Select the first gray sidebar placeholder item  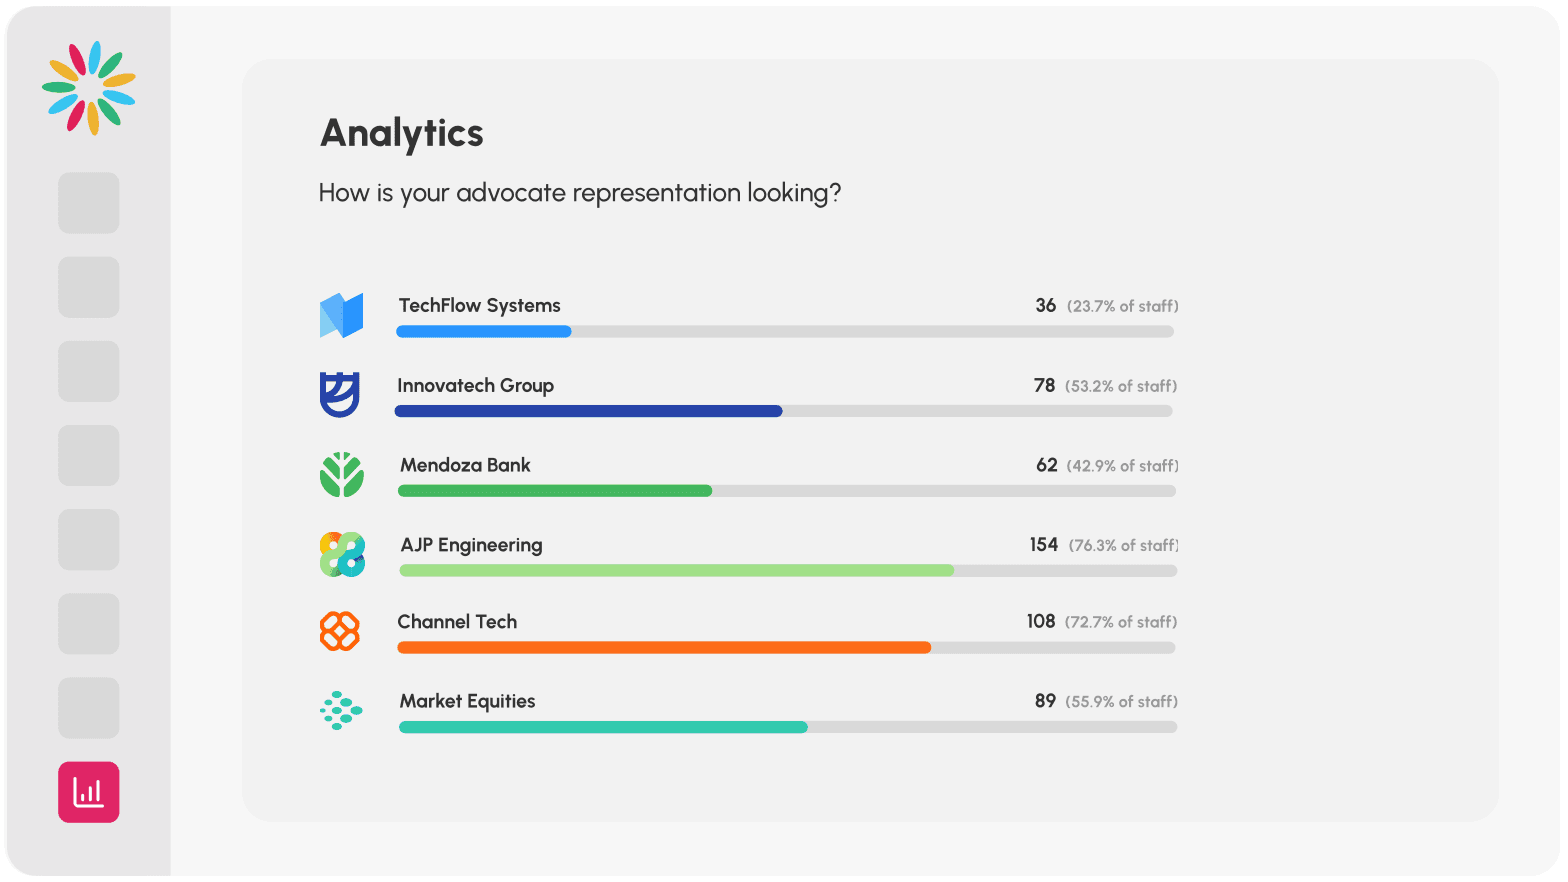coord(89,203)
